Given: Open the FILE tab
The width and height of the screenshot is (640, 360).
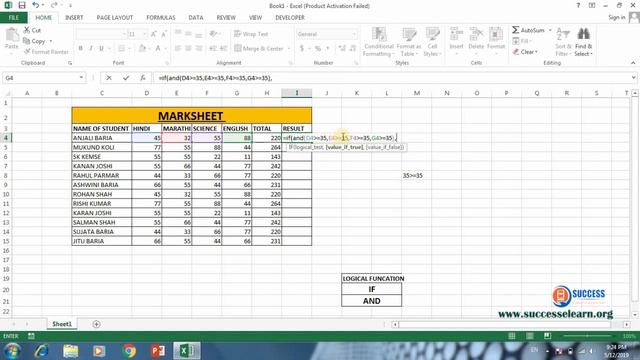Looking at the screenshot, I should pyautogui.click(x=14, y=18).
